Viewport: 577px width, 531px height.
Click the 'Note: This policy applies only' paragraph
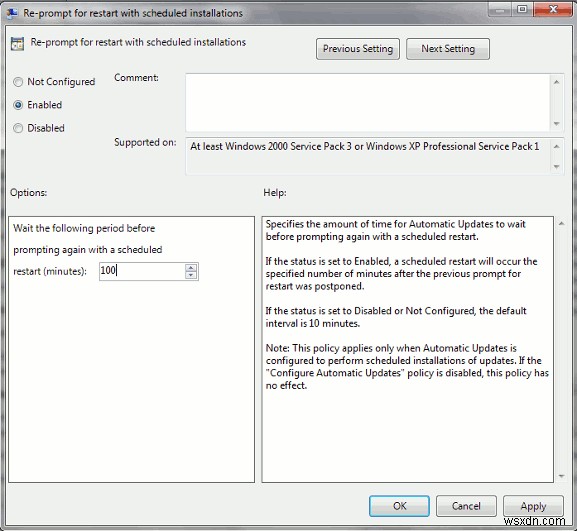click(407, 367)
